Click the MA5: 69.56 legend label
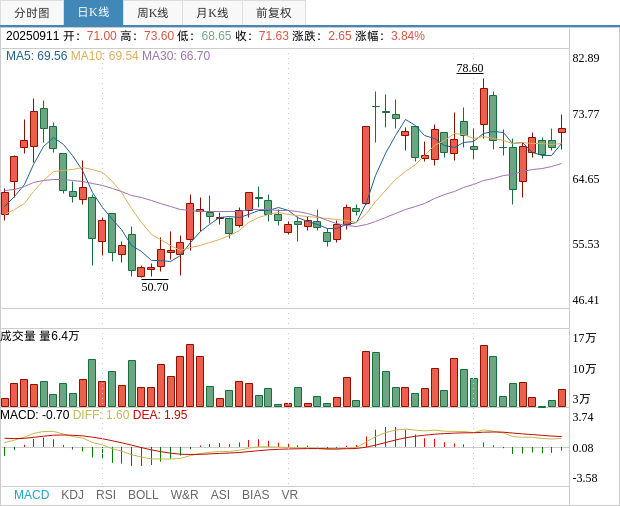This screenshot has width=620, height=506. (x=36, y=56)
